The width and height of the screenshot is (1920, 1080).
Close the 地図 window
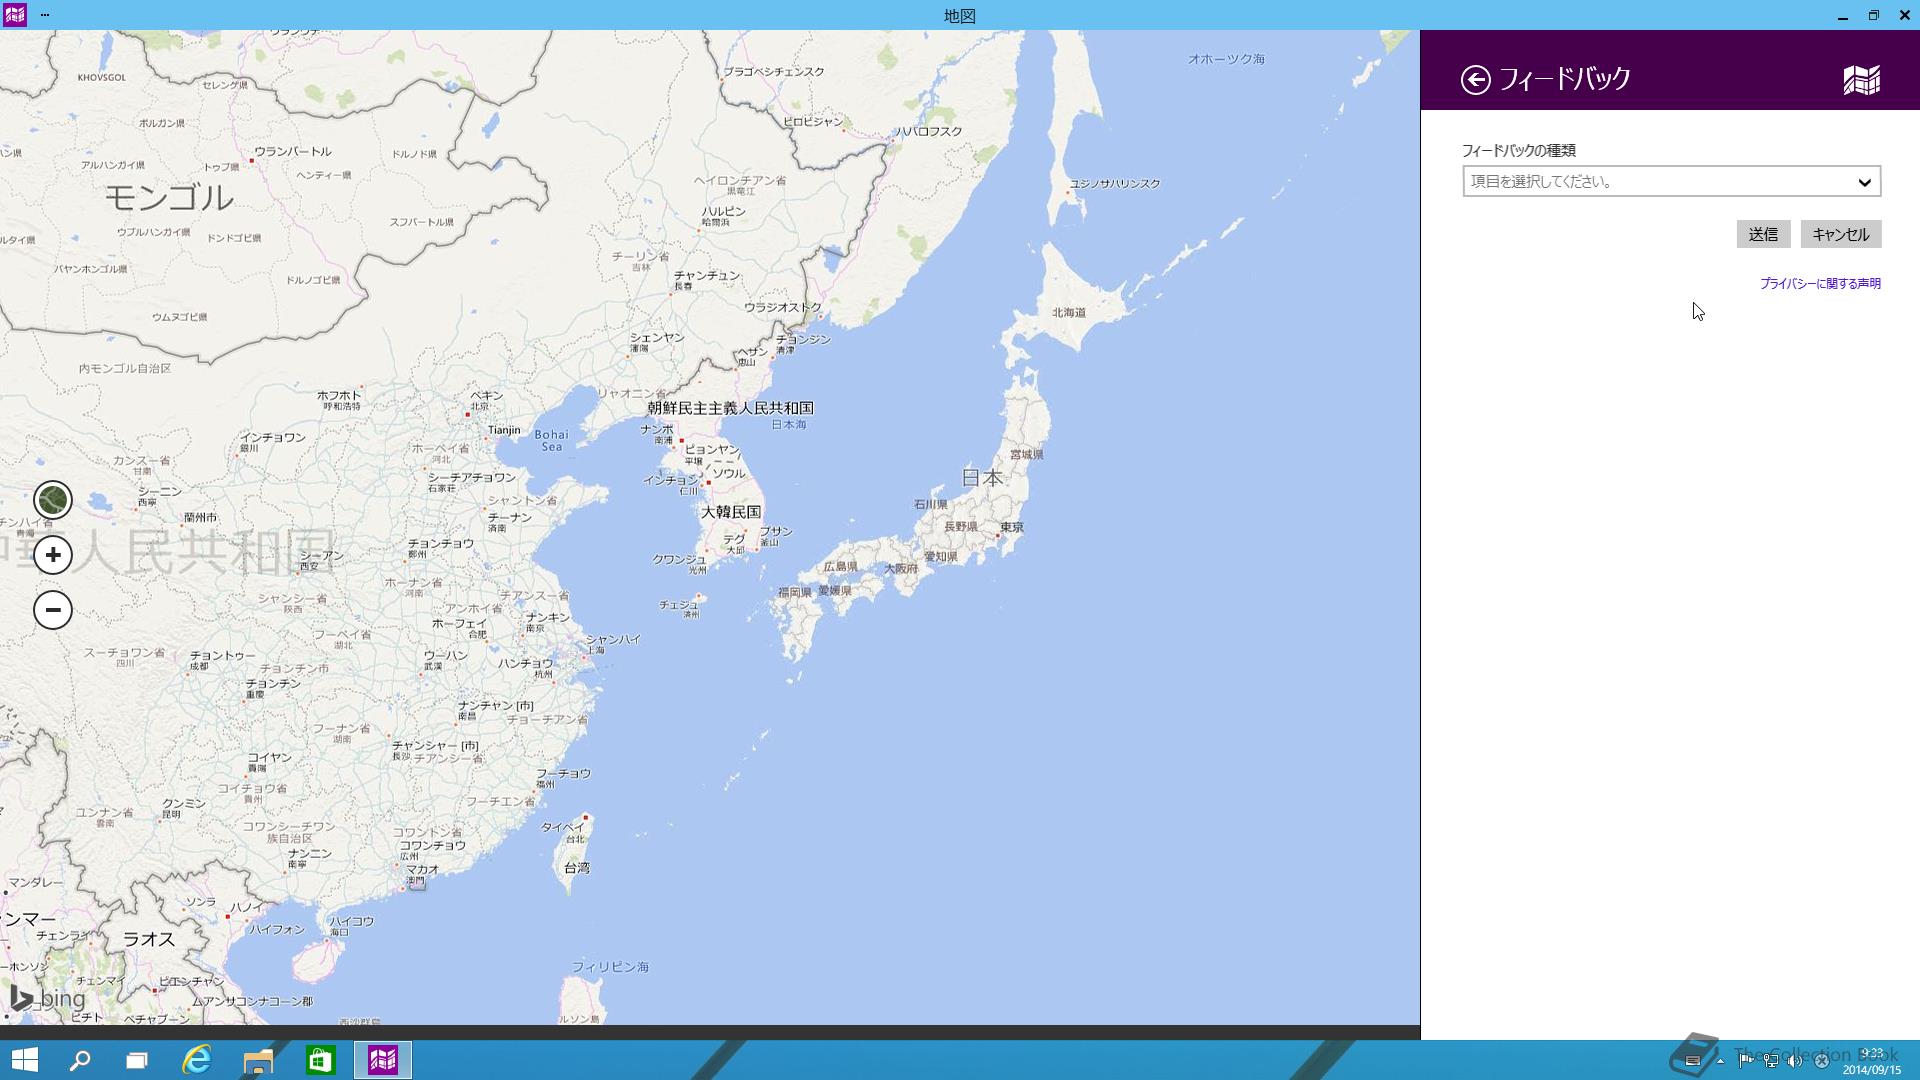pyautogui.click(x=1904, y=15)
